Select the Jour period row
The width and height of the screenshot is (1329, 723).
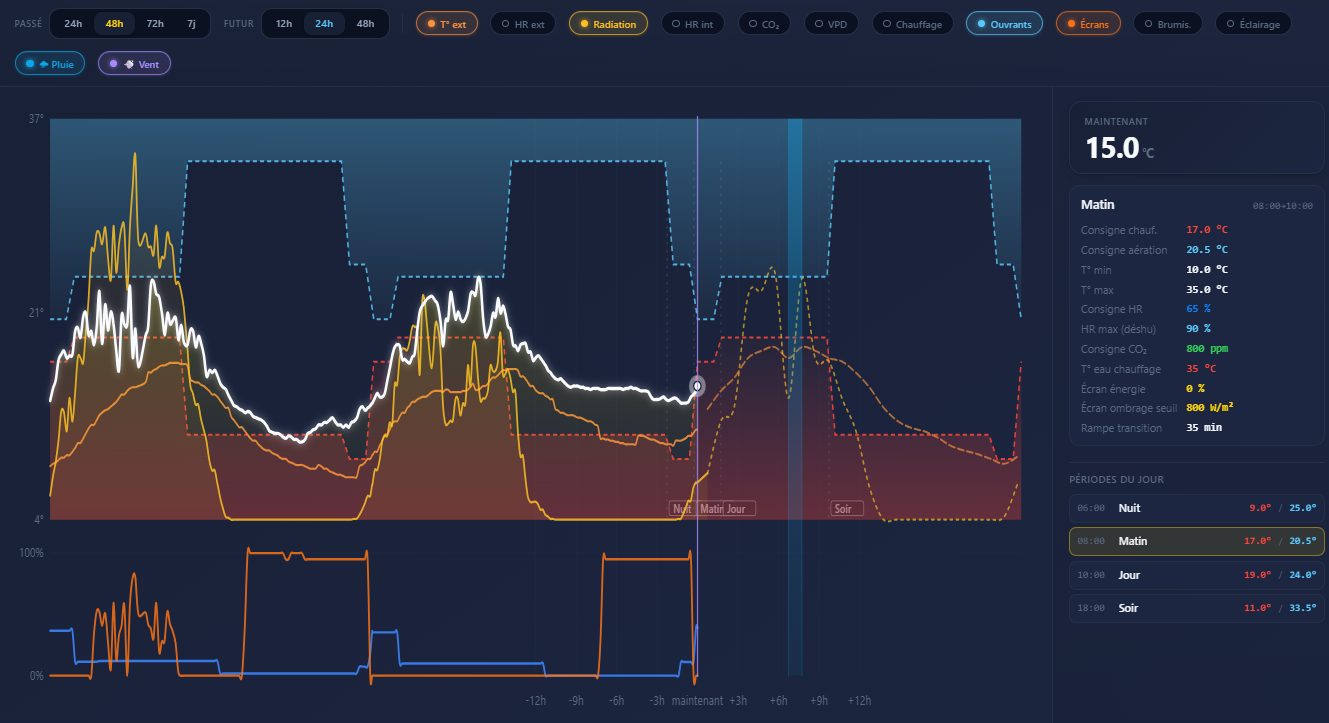click(1196, 575)
